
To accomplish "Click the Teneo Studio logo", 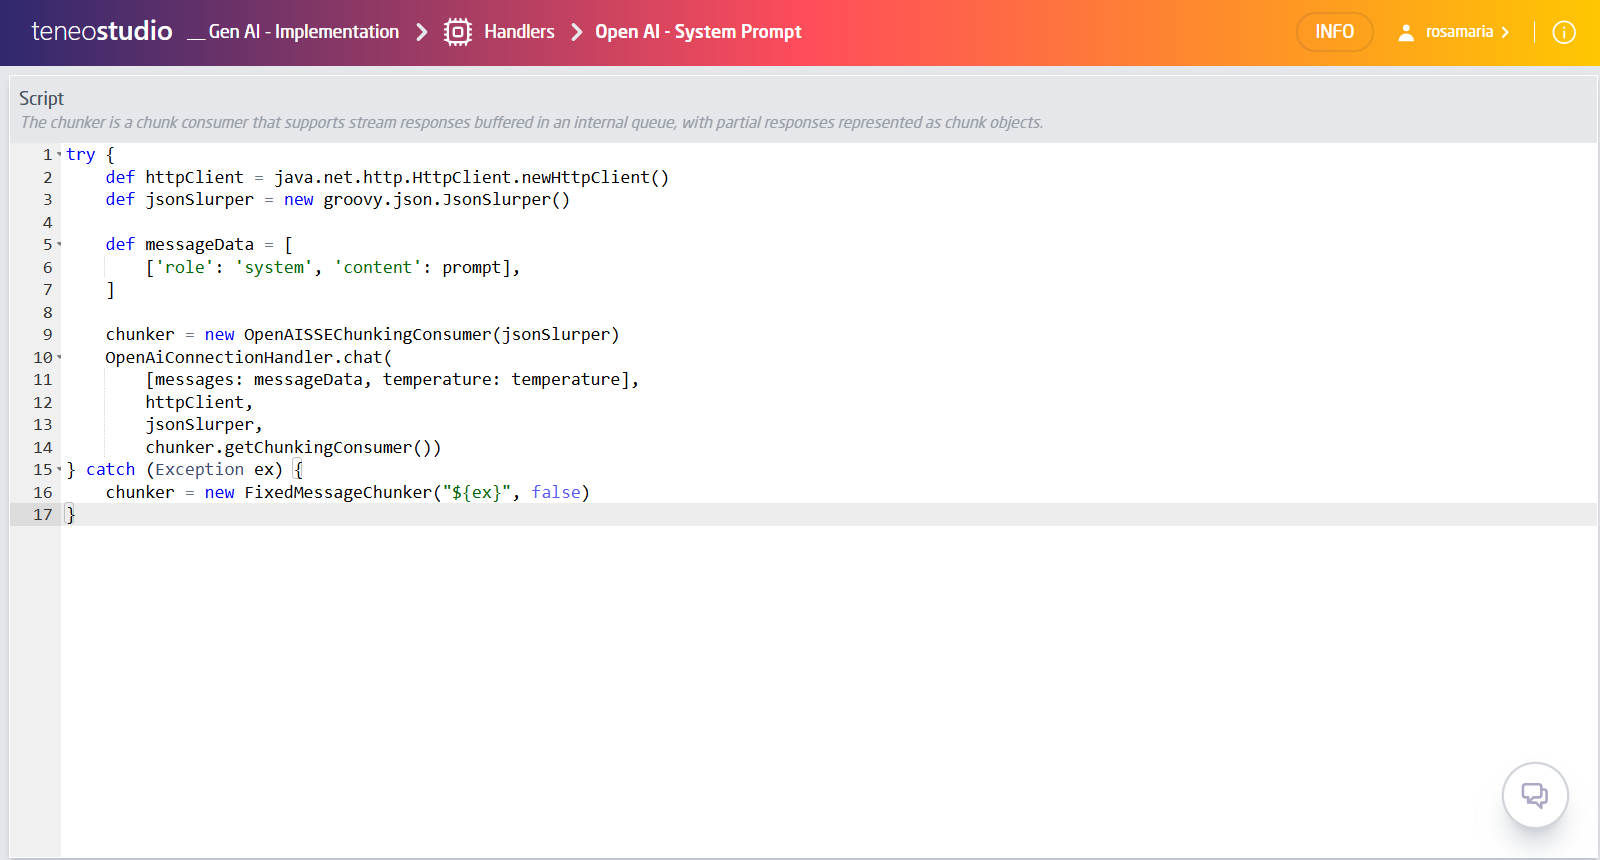I will click(x=102, y=31).
